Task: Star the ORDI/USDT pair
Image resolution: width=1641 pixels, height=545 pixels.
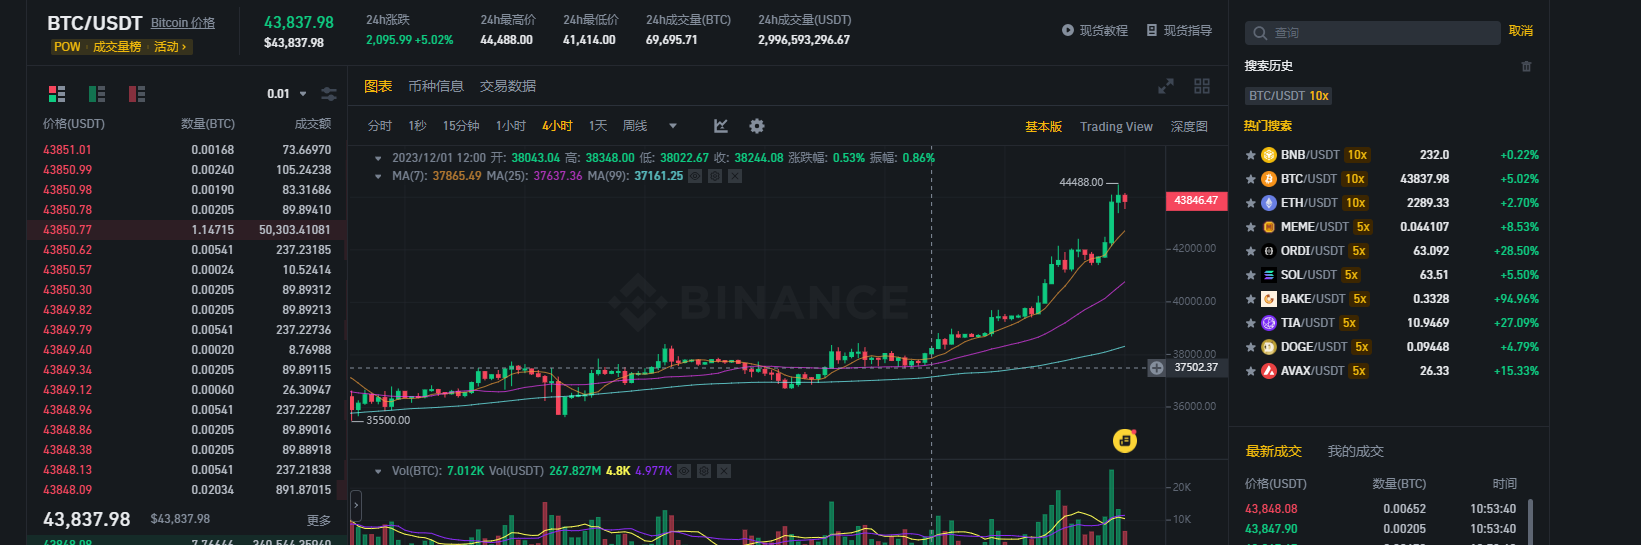Action: point(1250,251)
